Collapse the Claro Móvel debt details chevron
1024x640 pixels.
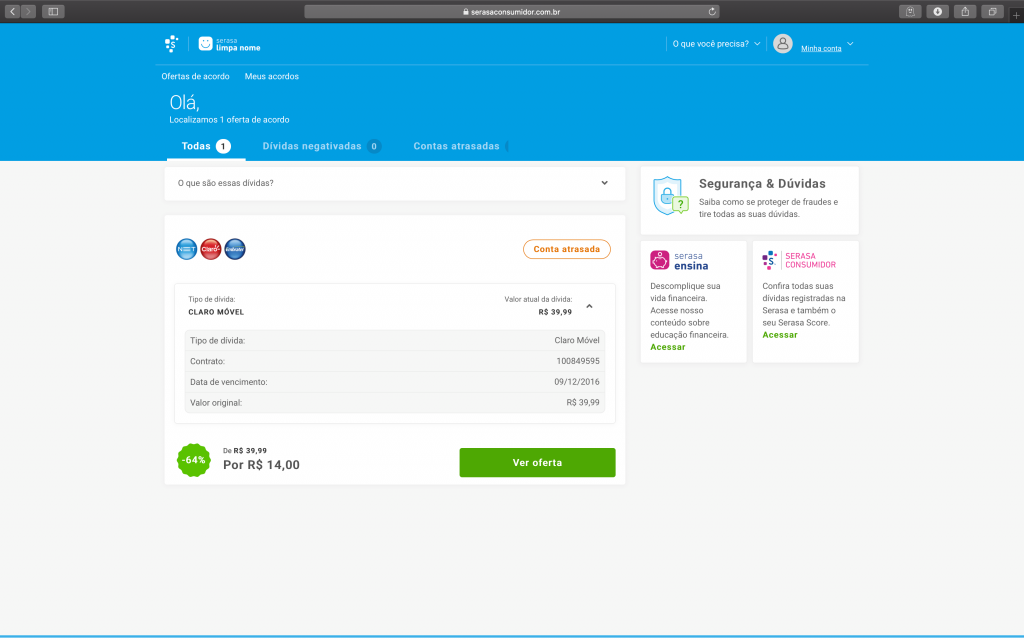pos(589,306)
